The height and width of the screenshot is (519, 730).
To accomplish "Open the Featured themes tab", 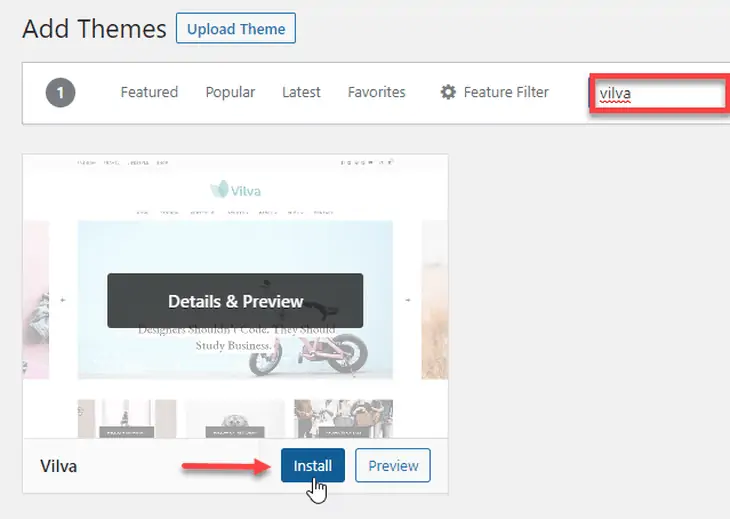I will [x=149, y=92].
